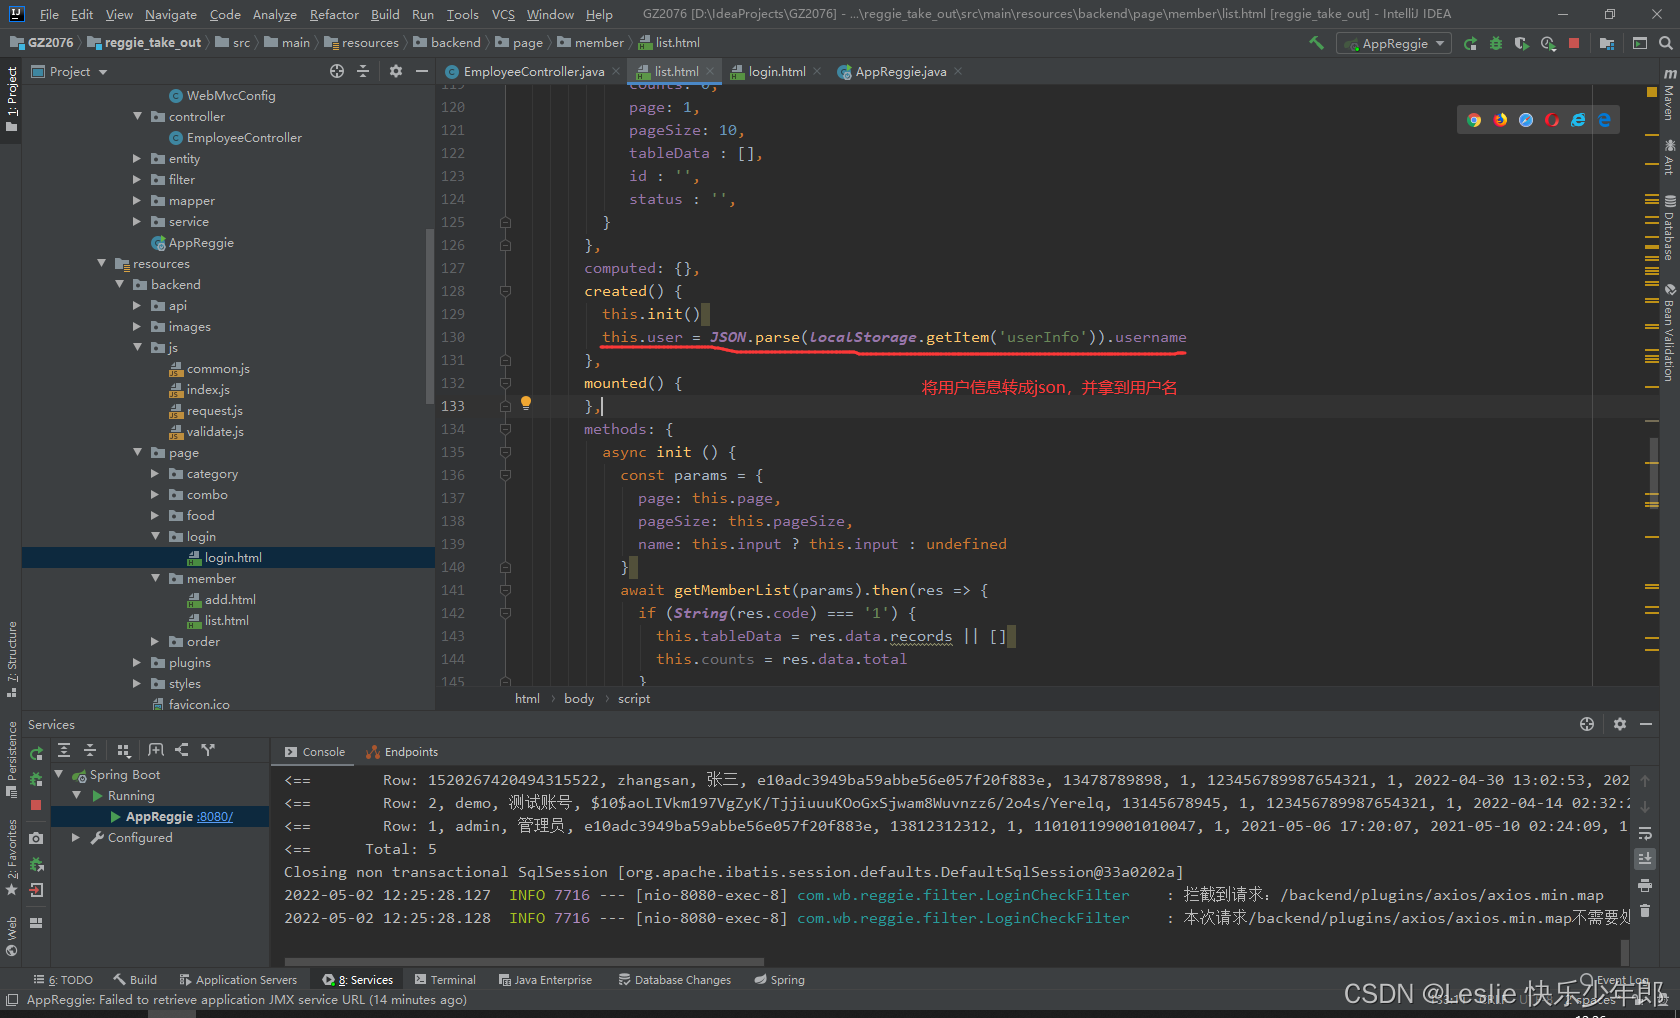The height and width of the screenshot is (1018, 1680).
Task: Toggle the Bean Validation tool window
Action: coord(1669,332)
